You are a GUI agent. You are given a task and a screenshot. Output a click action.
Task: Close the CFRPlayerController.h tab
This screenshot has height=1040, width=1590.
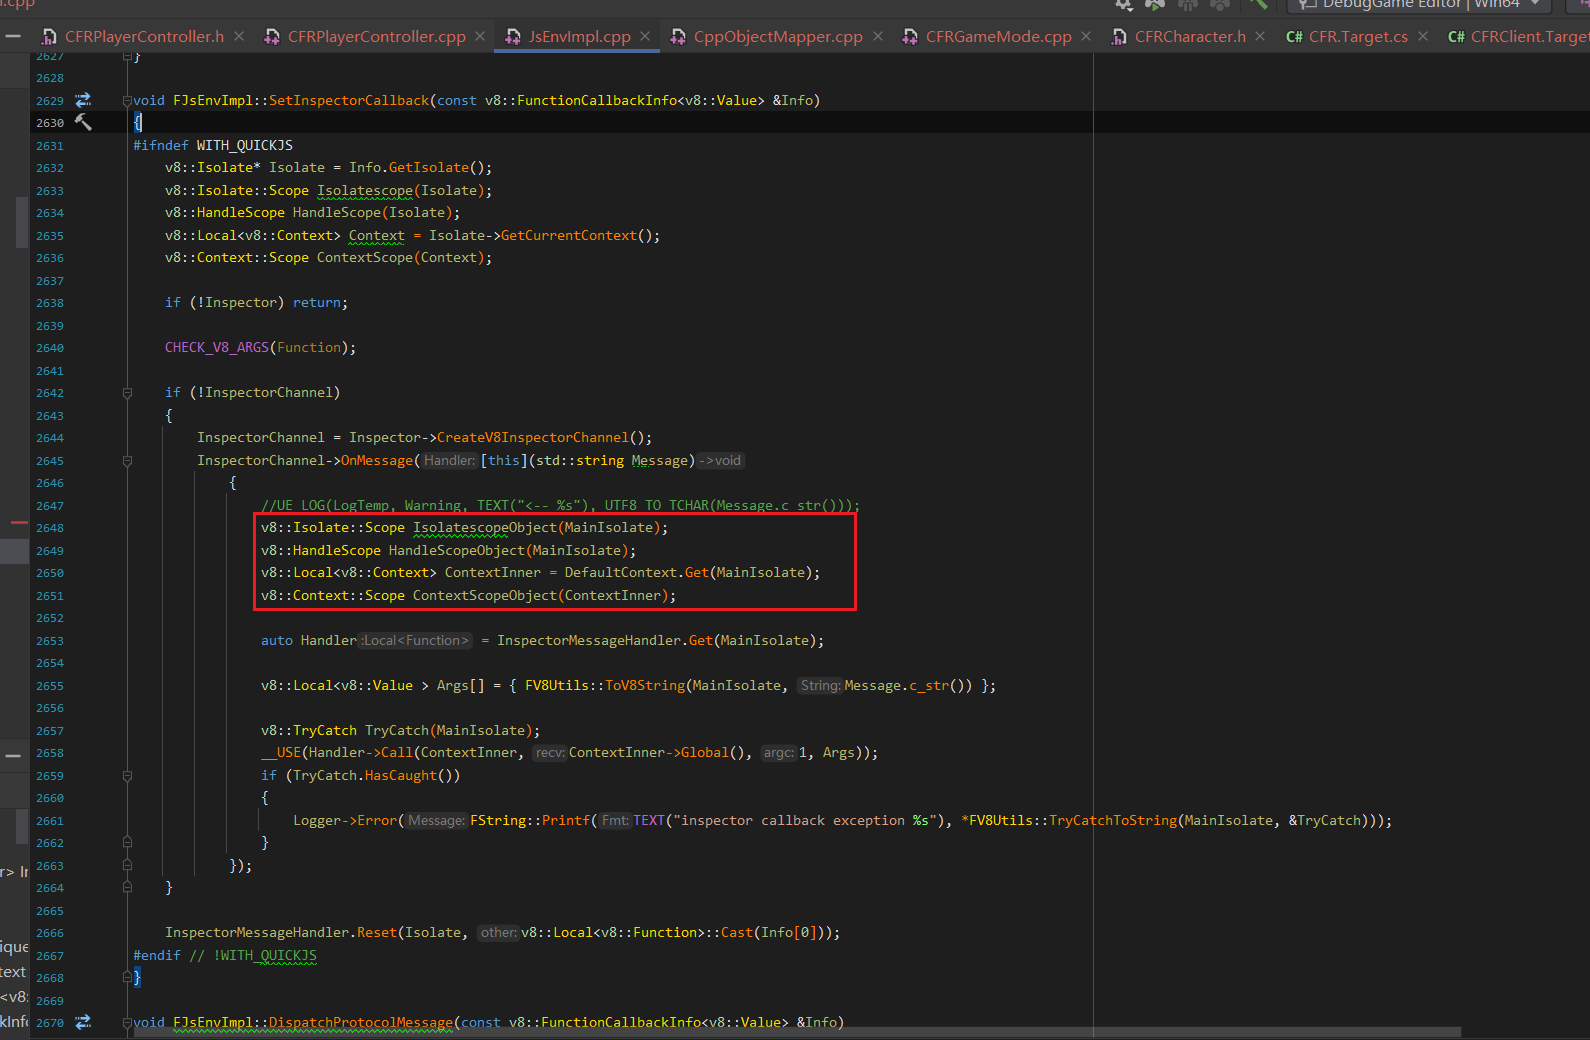[239, 36]
